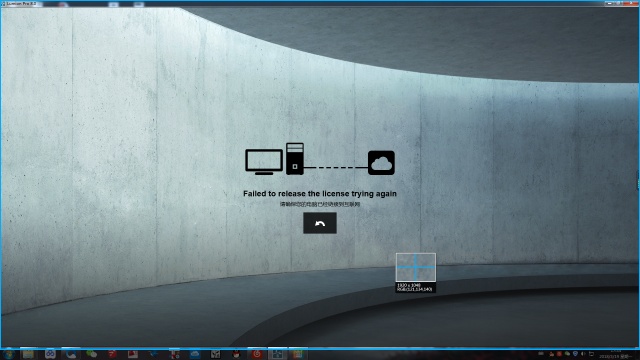Viewport: 640px width, 360px height.
Task: Click the monitor icon left of the tower
Action: 264,162
